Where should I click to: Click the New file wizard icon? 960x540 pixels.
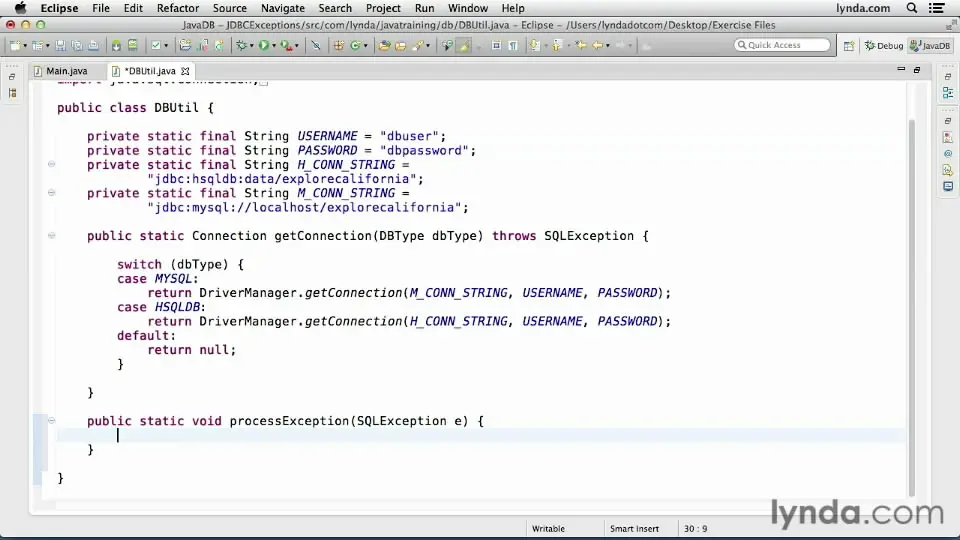(x=15, y=45)
